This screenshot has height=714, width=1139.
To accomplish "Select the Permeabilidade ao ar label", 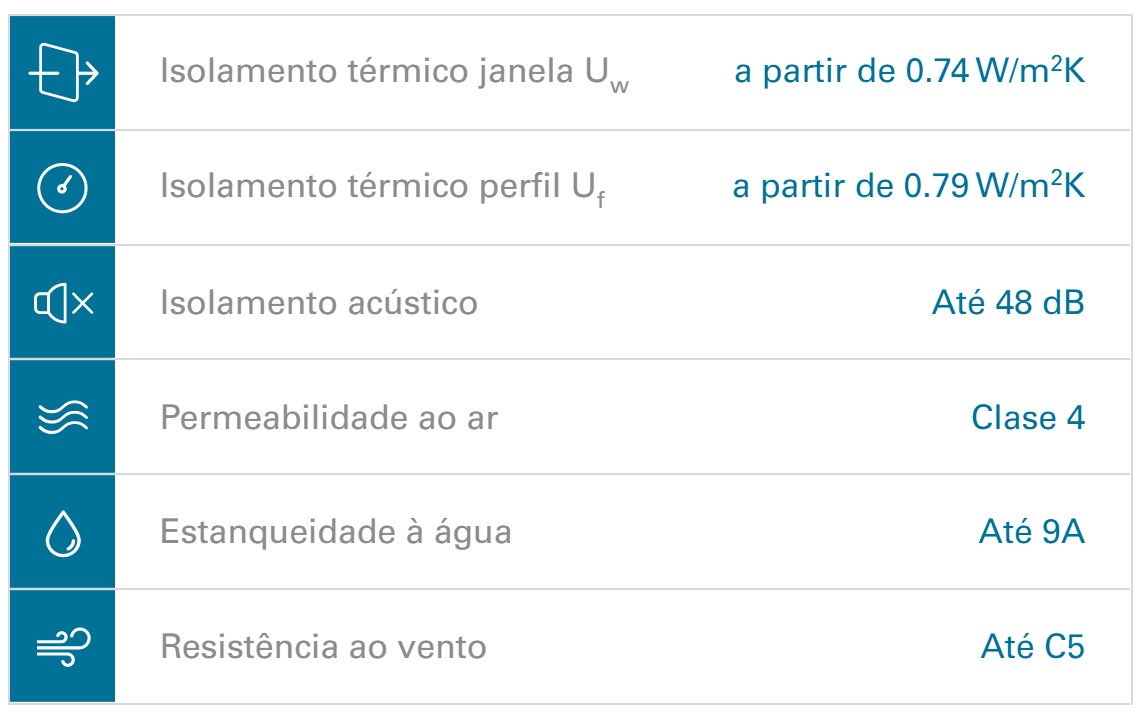I will click(329, 418).
